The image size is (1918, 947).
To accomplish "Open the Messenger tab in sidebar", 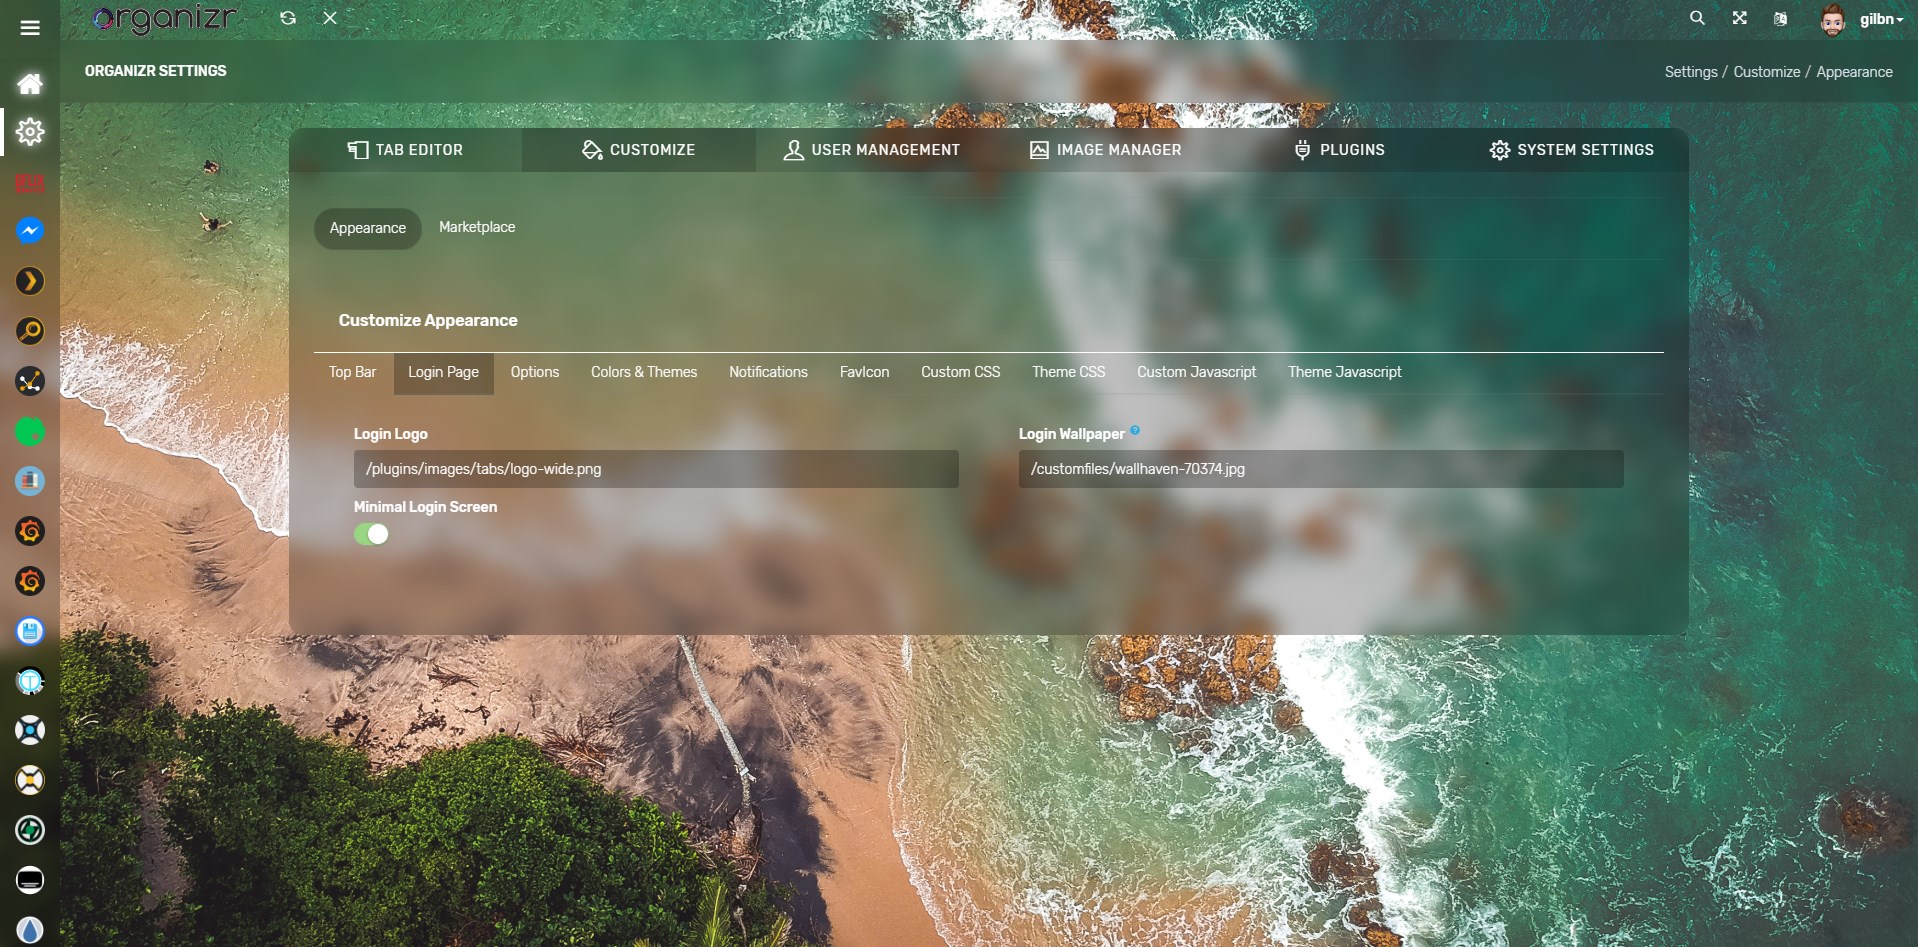I will [30, 231].
